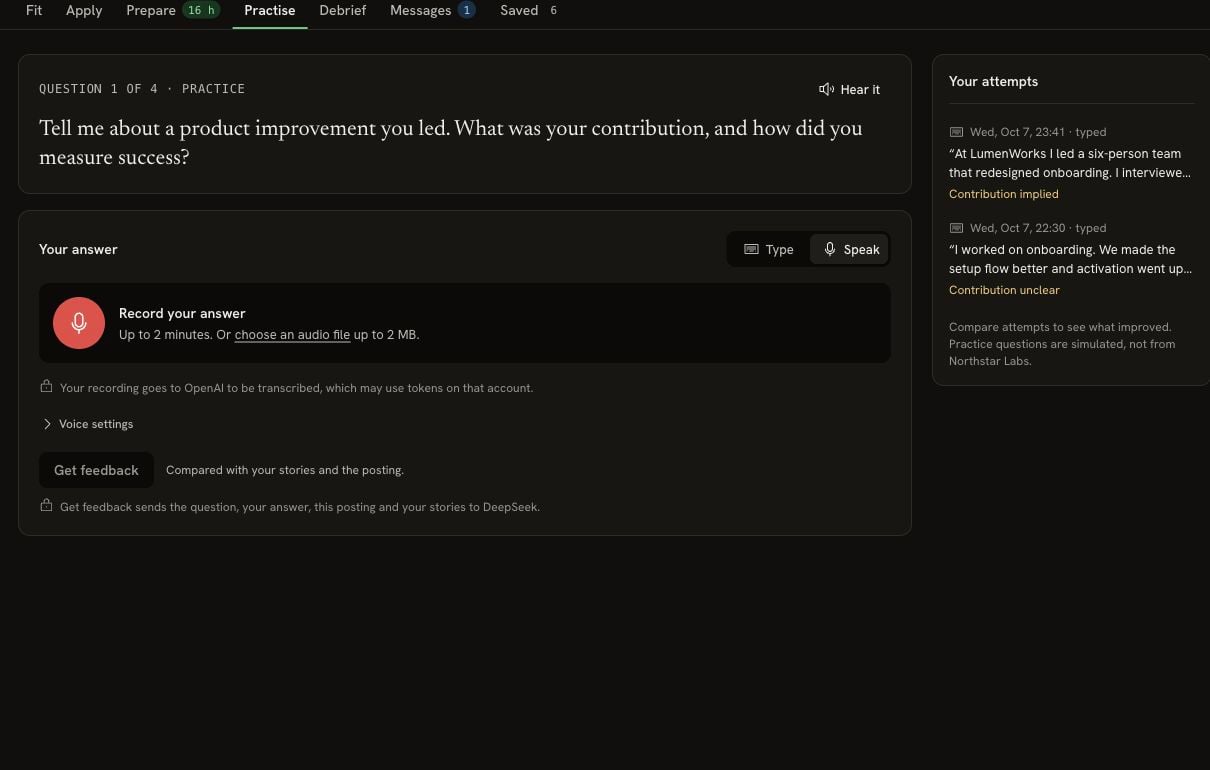The height and width of the screenshot is (770, 1210).
Task: Click the Hear it speaker icon
Action: pyautogui.click(x=826, y=89)
